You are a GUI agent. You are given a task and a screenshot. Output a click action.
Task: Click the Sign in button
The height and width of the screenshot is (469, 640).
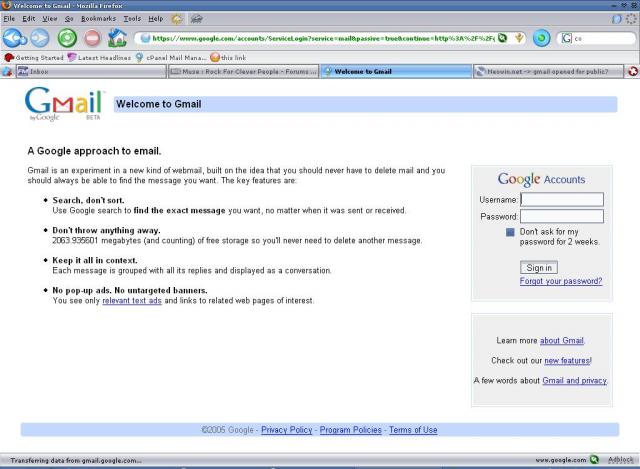[x=539, y=268]
